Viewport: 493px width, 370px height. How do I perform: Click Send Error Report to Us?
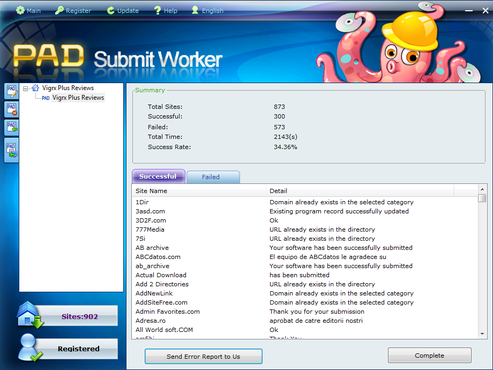tap(203, 356)
